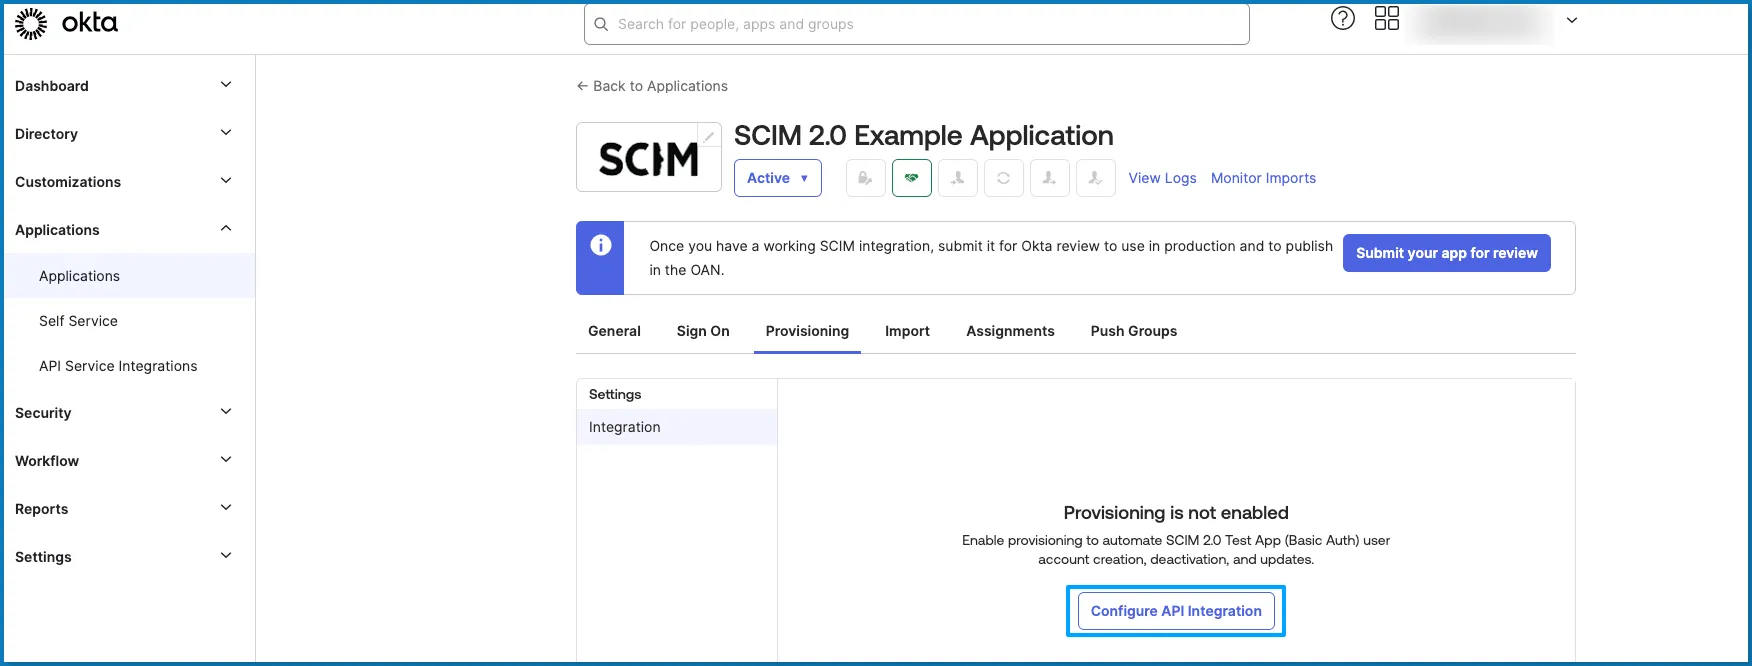
Task: Click the Okta logo in header
Action: click(66, 23)
